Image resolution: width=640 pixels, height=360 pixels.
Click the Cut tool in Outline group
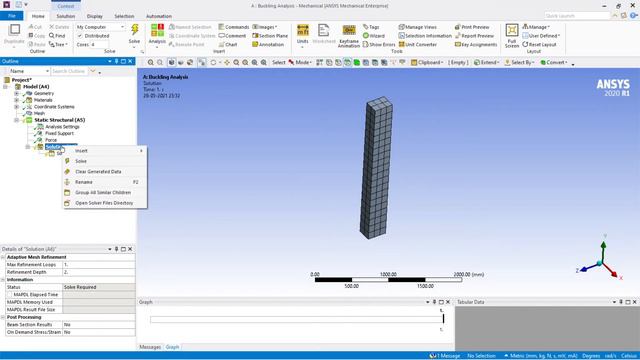point(35,27)
